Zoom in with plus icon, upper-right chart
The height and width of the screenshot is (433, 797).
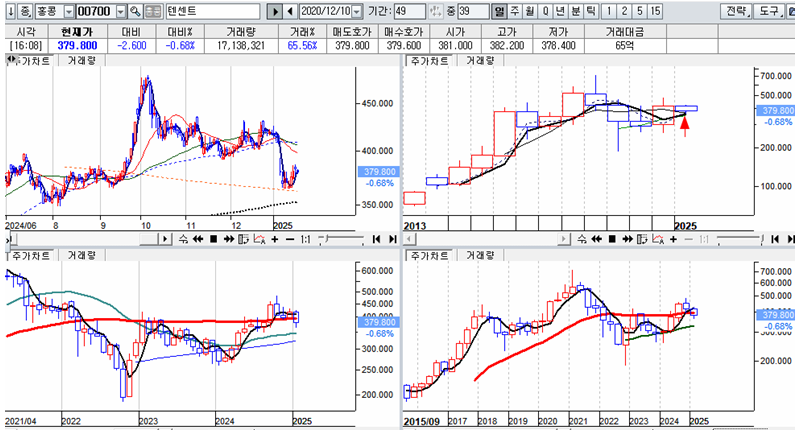click(x=673, y=239)
